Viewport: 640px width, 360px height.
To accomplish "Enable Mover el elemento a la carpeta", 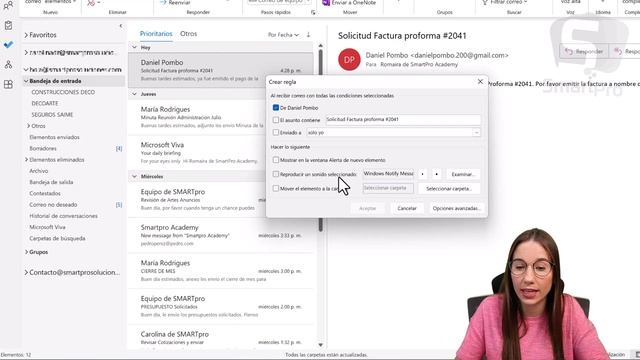I will pyautogui.click(x=276, y=189).
